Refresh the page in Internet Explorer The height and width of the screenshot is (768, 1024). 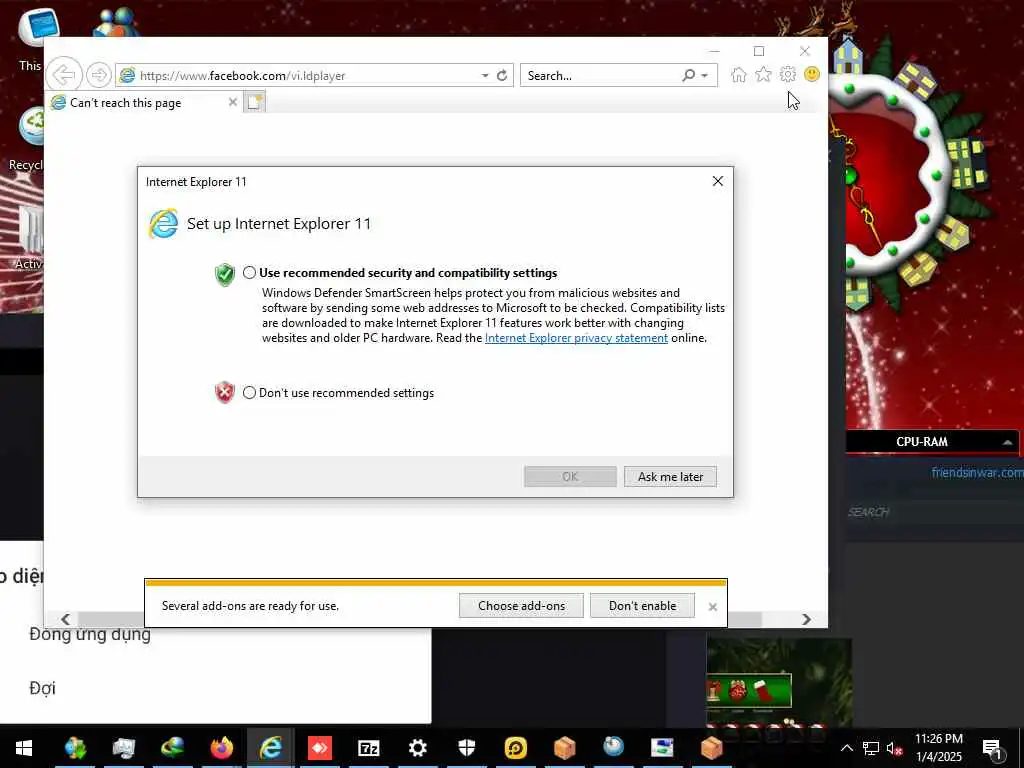[x=502, y=76]
